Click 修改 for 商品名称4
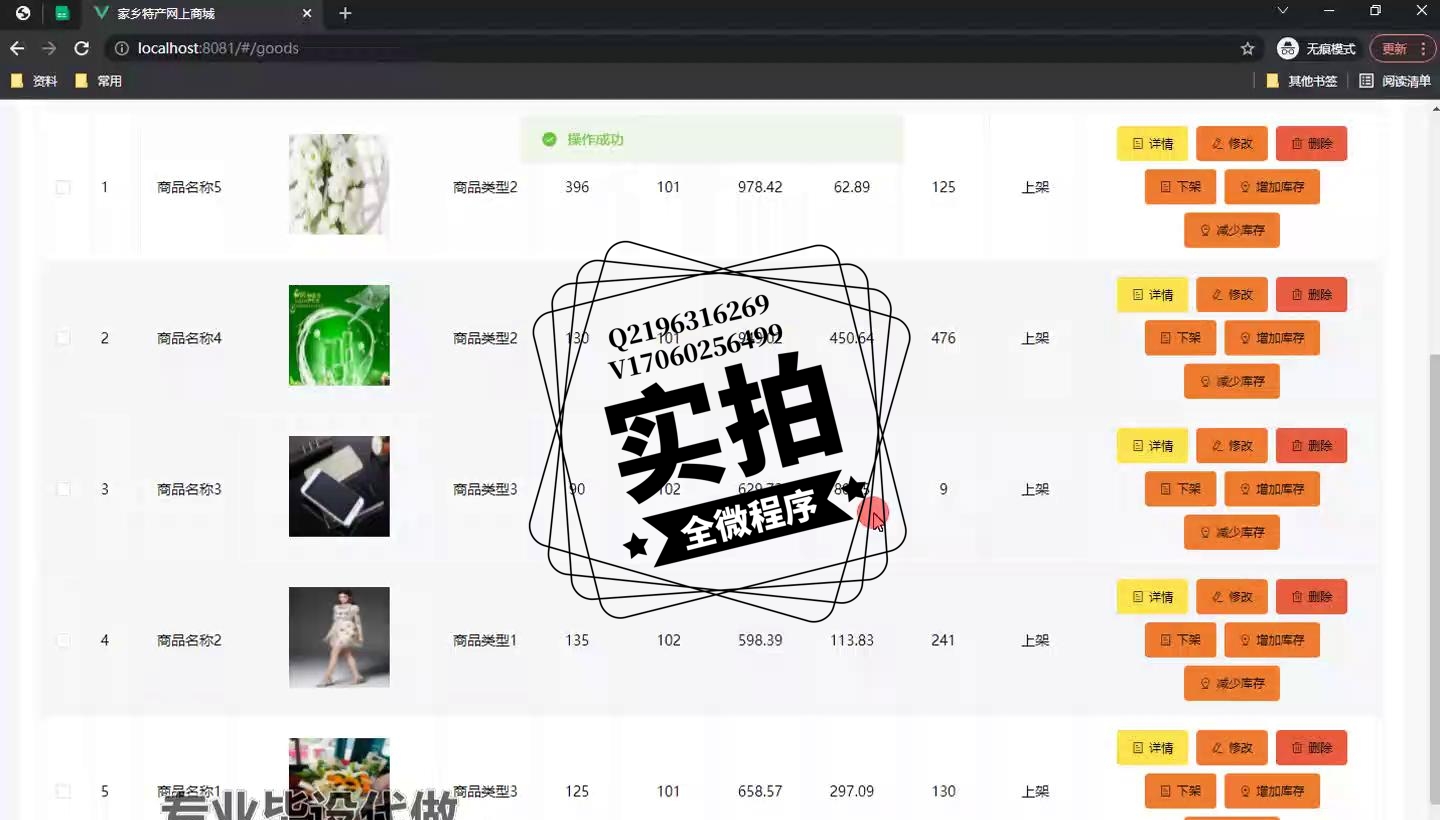Image resolution: width=1440 pixels, height=820 pixels. click(x=1232, y=294)
